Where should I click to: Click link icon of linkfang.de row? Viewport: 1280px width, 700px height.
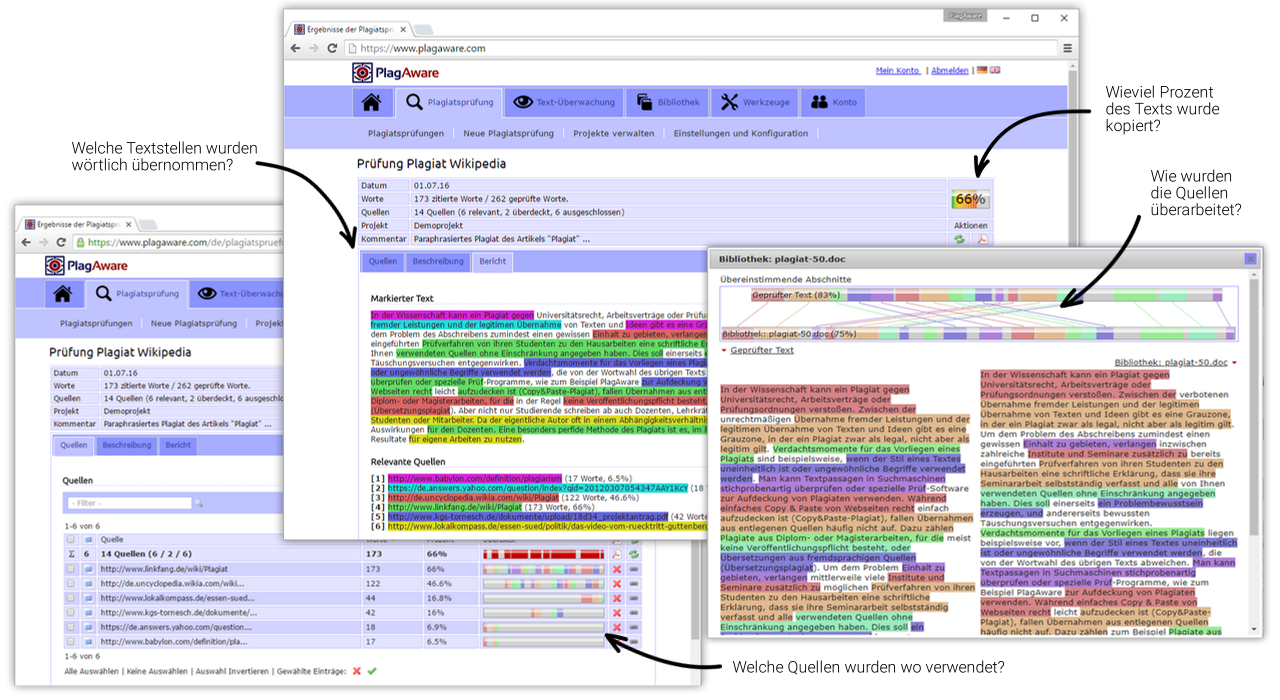pos(634,569)
